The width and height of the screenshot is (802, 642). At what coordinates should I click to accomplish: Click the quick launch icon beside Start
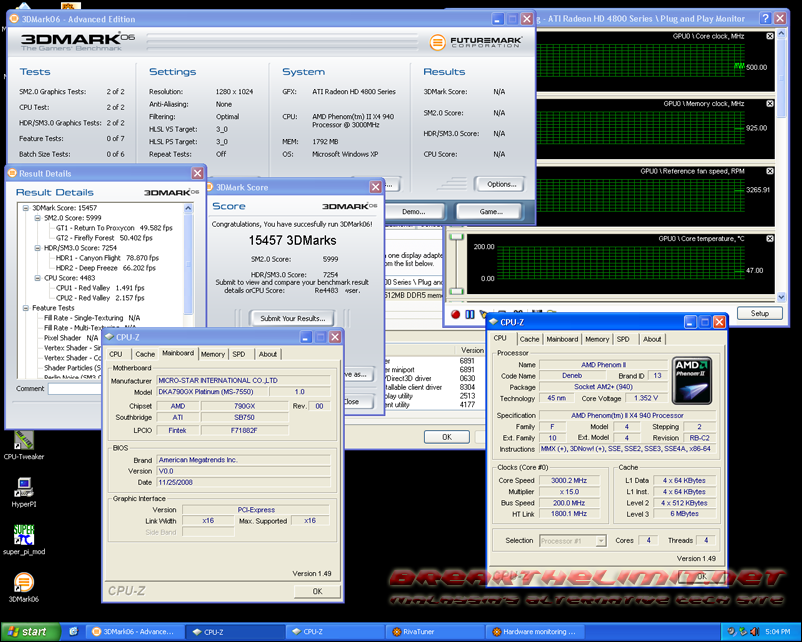pos(73,632)
